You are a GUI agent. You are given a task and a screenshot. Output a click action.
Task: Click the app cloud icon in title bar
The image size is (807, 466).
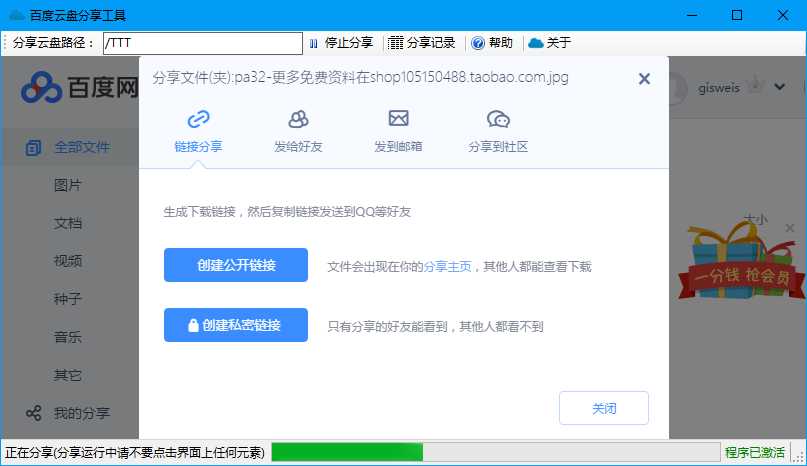coord(16,15)
